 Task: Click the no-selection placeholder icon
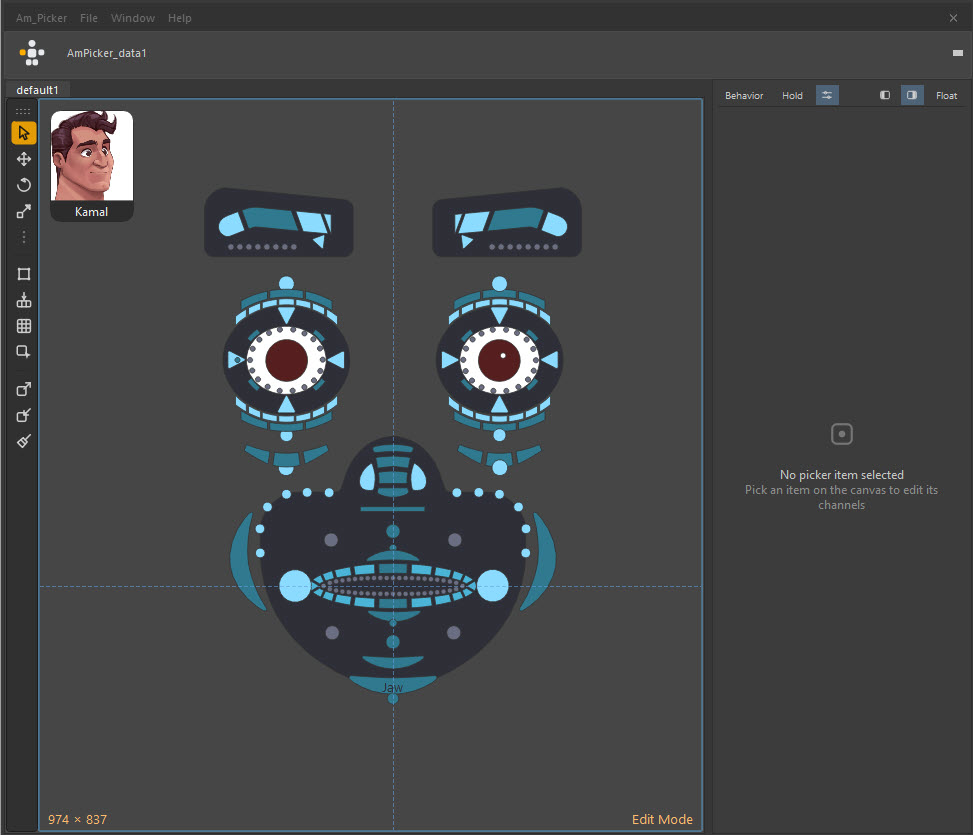tap(841, 434)
